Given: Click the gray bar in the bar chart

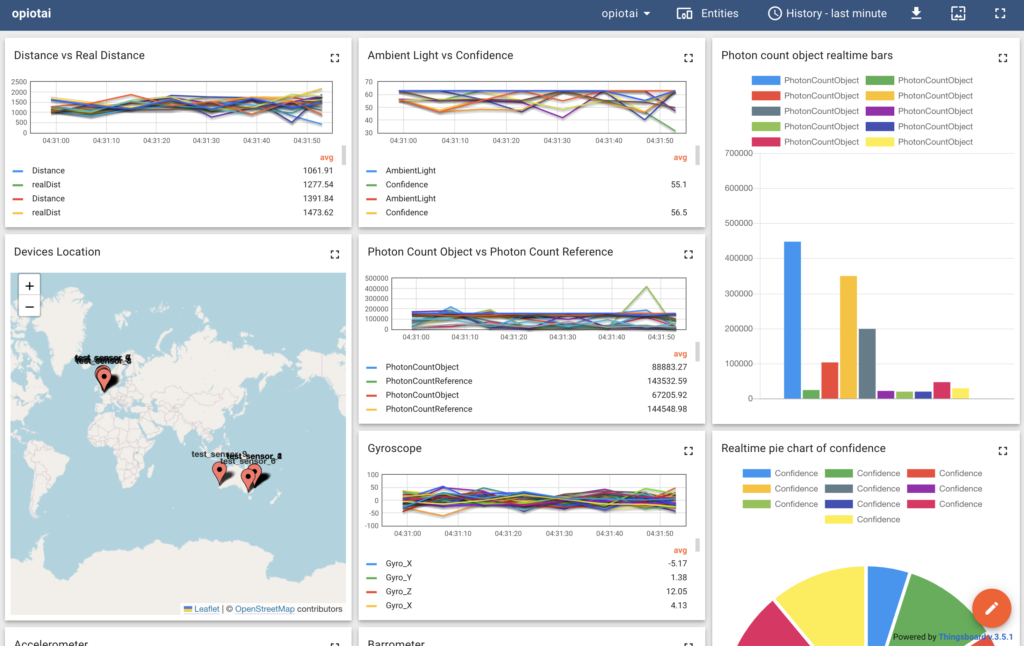Looking at the screenshot, I should click(x=867, y=364).
